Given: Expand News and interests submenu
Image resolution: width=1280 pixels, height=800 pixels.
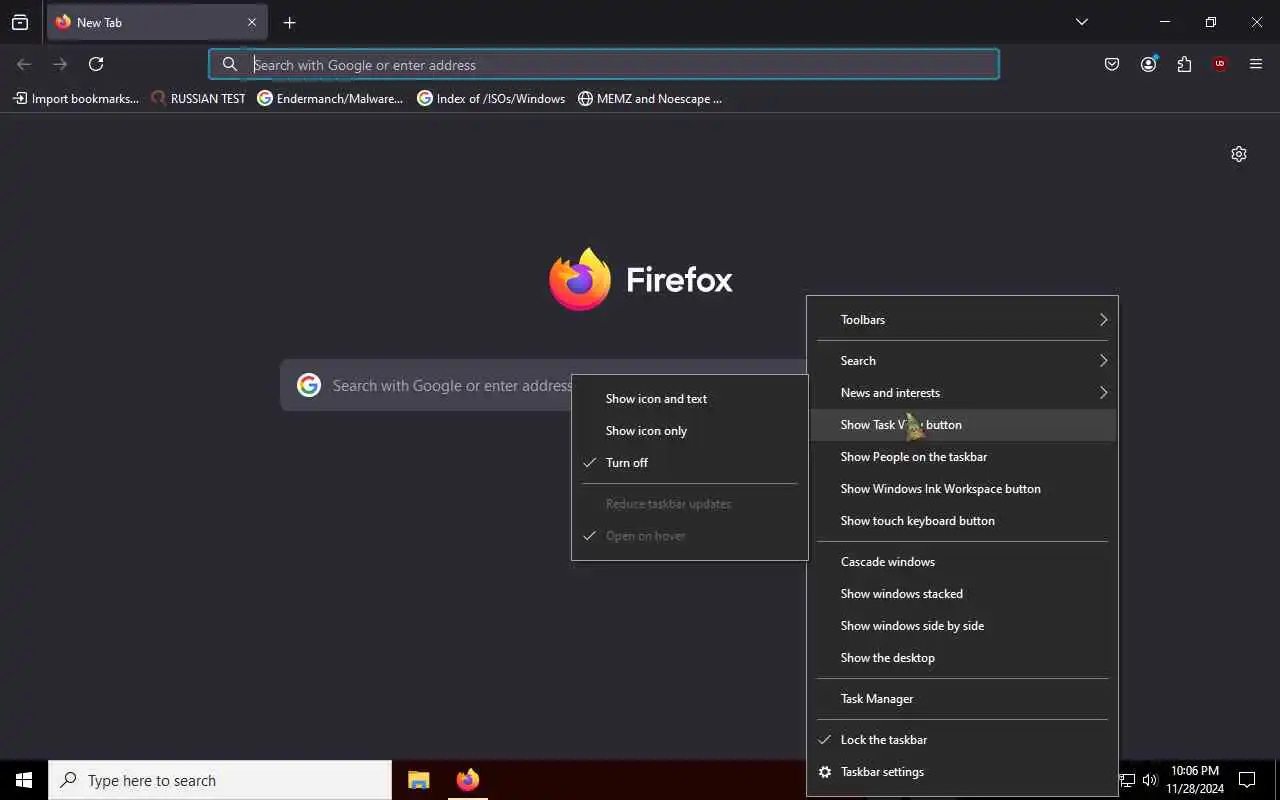Looking at the screenshot, I should [x=963, y=393].
